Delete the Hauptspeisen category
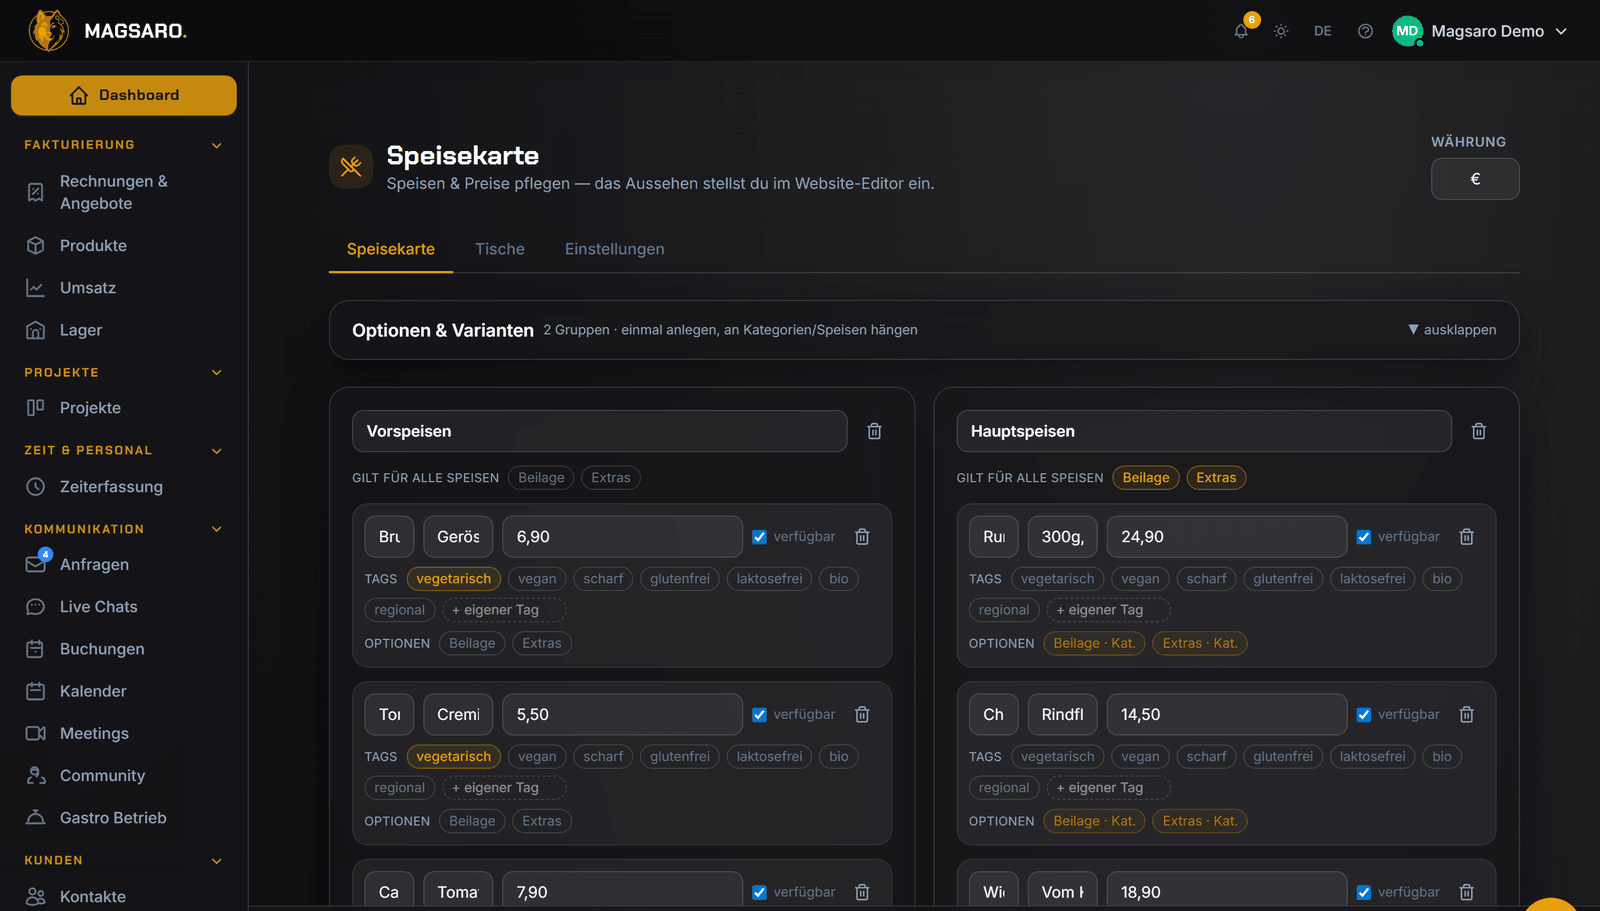Screen dimensions: 1600x911 [x=1479, y=431]
